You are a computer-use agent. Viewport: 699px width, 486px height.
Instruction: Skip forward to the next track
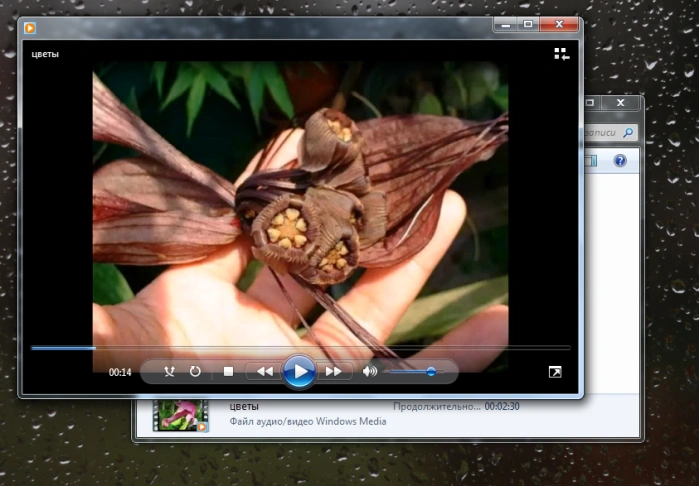click(x=333, y=371)
